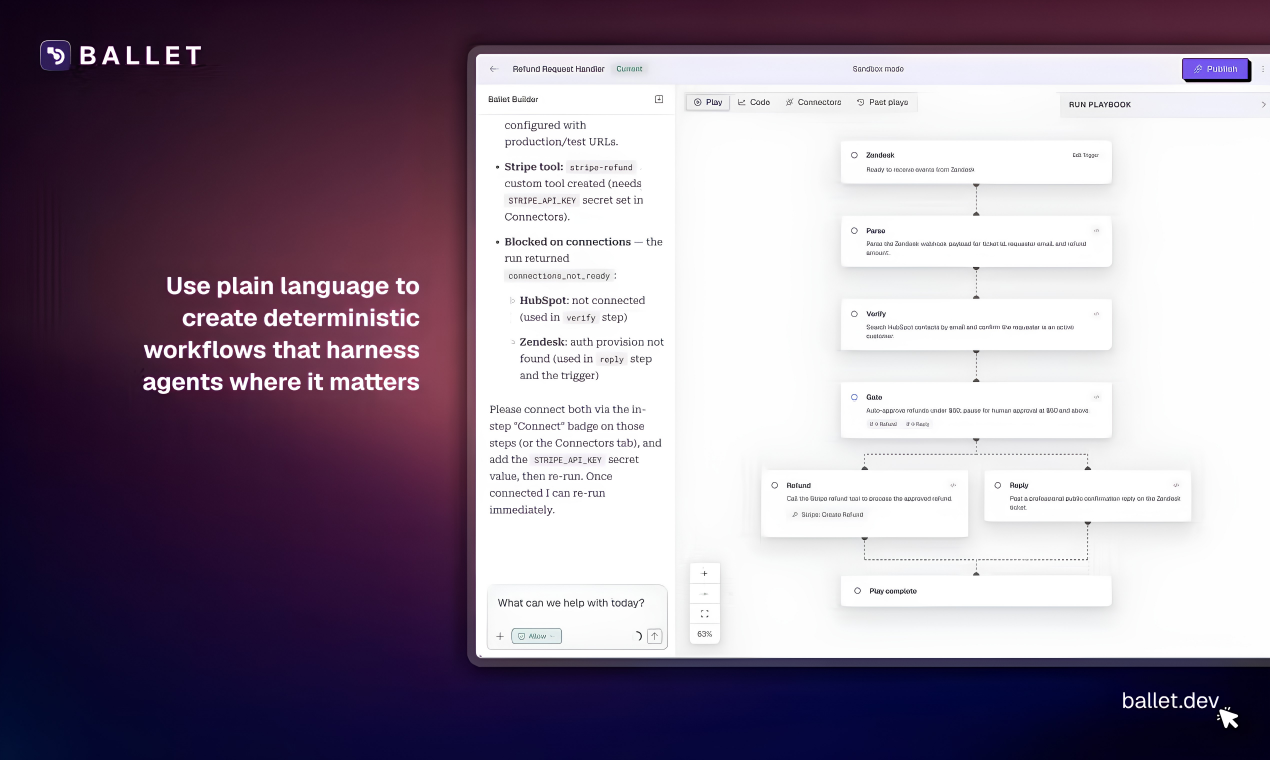
Task: Click the Publish button
Action: point(1215,69)
